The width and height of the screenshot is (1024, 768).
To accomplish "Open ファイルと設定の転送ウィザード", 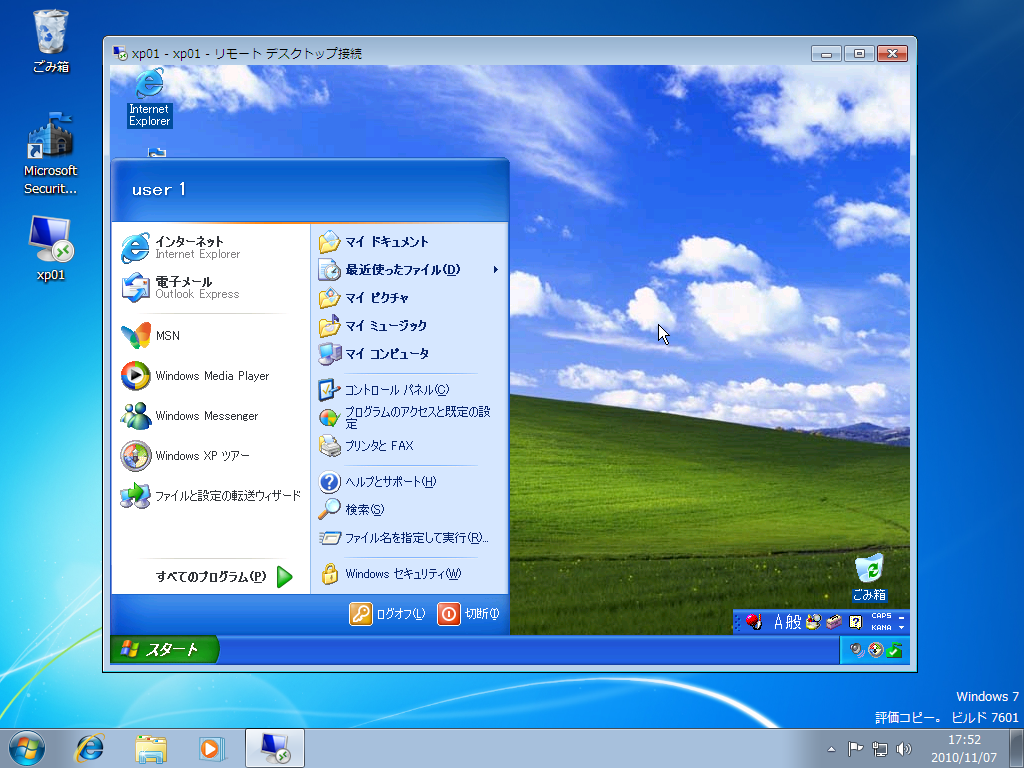I will pyautogui.click(x=211, y=496).
